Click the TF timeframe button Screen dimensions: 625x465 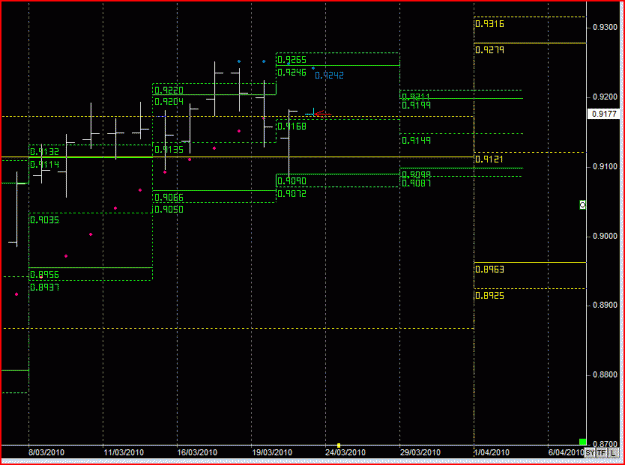(x=601, y=452)
